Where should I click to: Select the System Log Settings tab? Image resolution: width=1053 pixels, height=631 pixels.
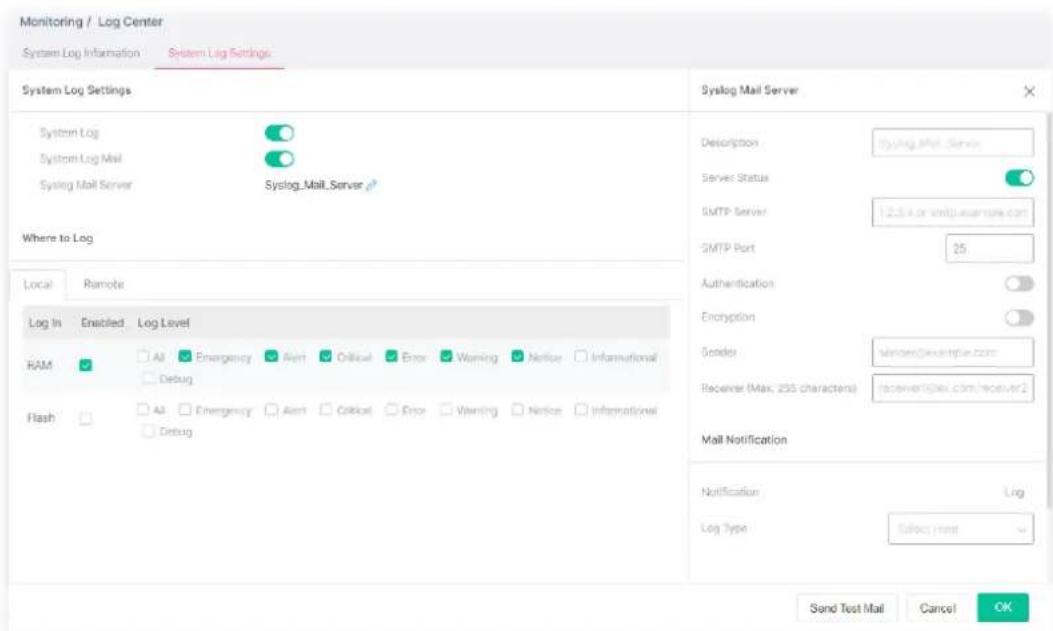point(219,53)
